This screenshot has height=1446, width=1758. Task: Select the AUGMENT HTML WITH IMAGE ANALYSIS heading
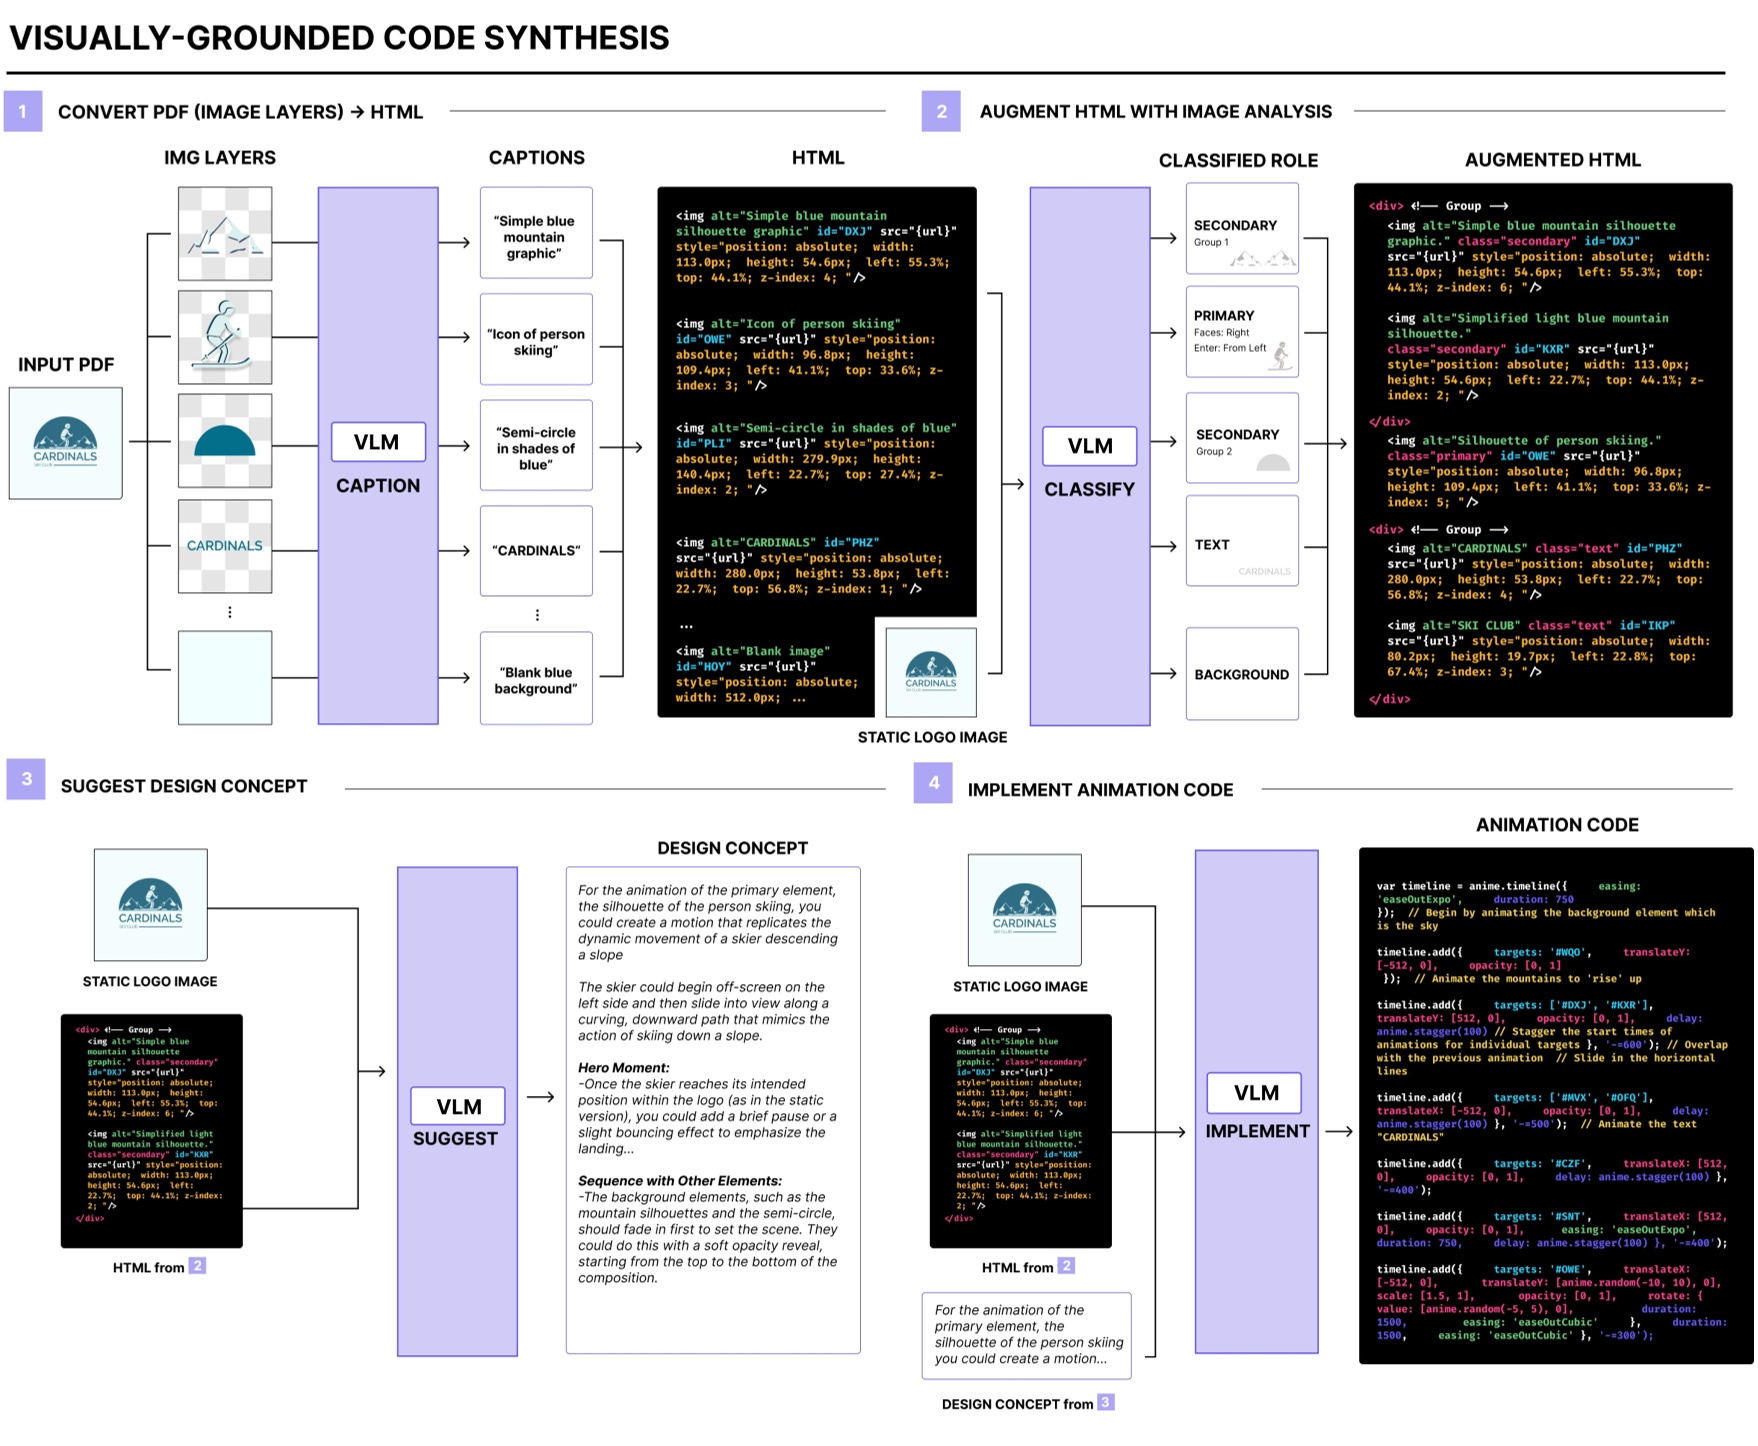coord(1155,112)
